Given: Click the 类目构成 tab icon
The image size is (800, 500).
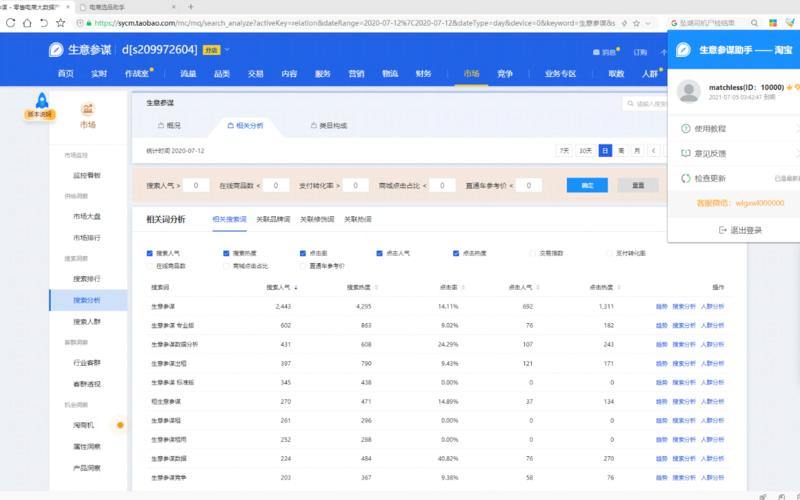Looking at the screenshot, I should coord(314,125).
